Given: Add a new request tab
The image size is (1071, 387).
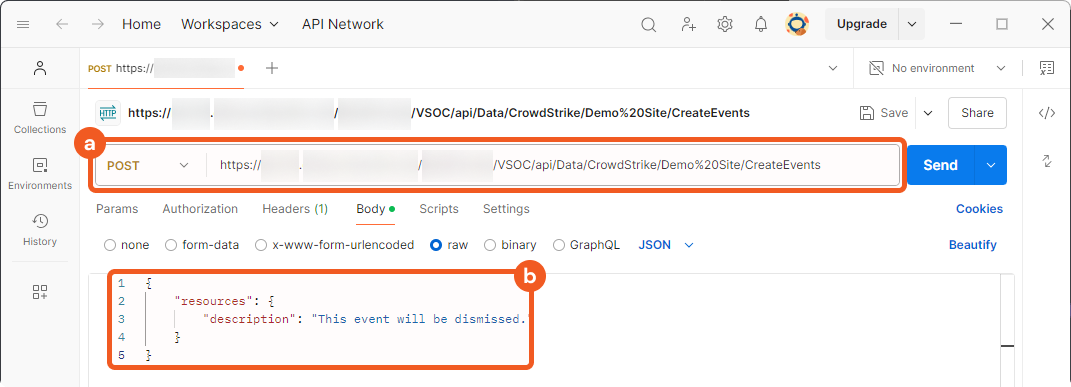Looking at the screenshot, I should coord(272,68).
